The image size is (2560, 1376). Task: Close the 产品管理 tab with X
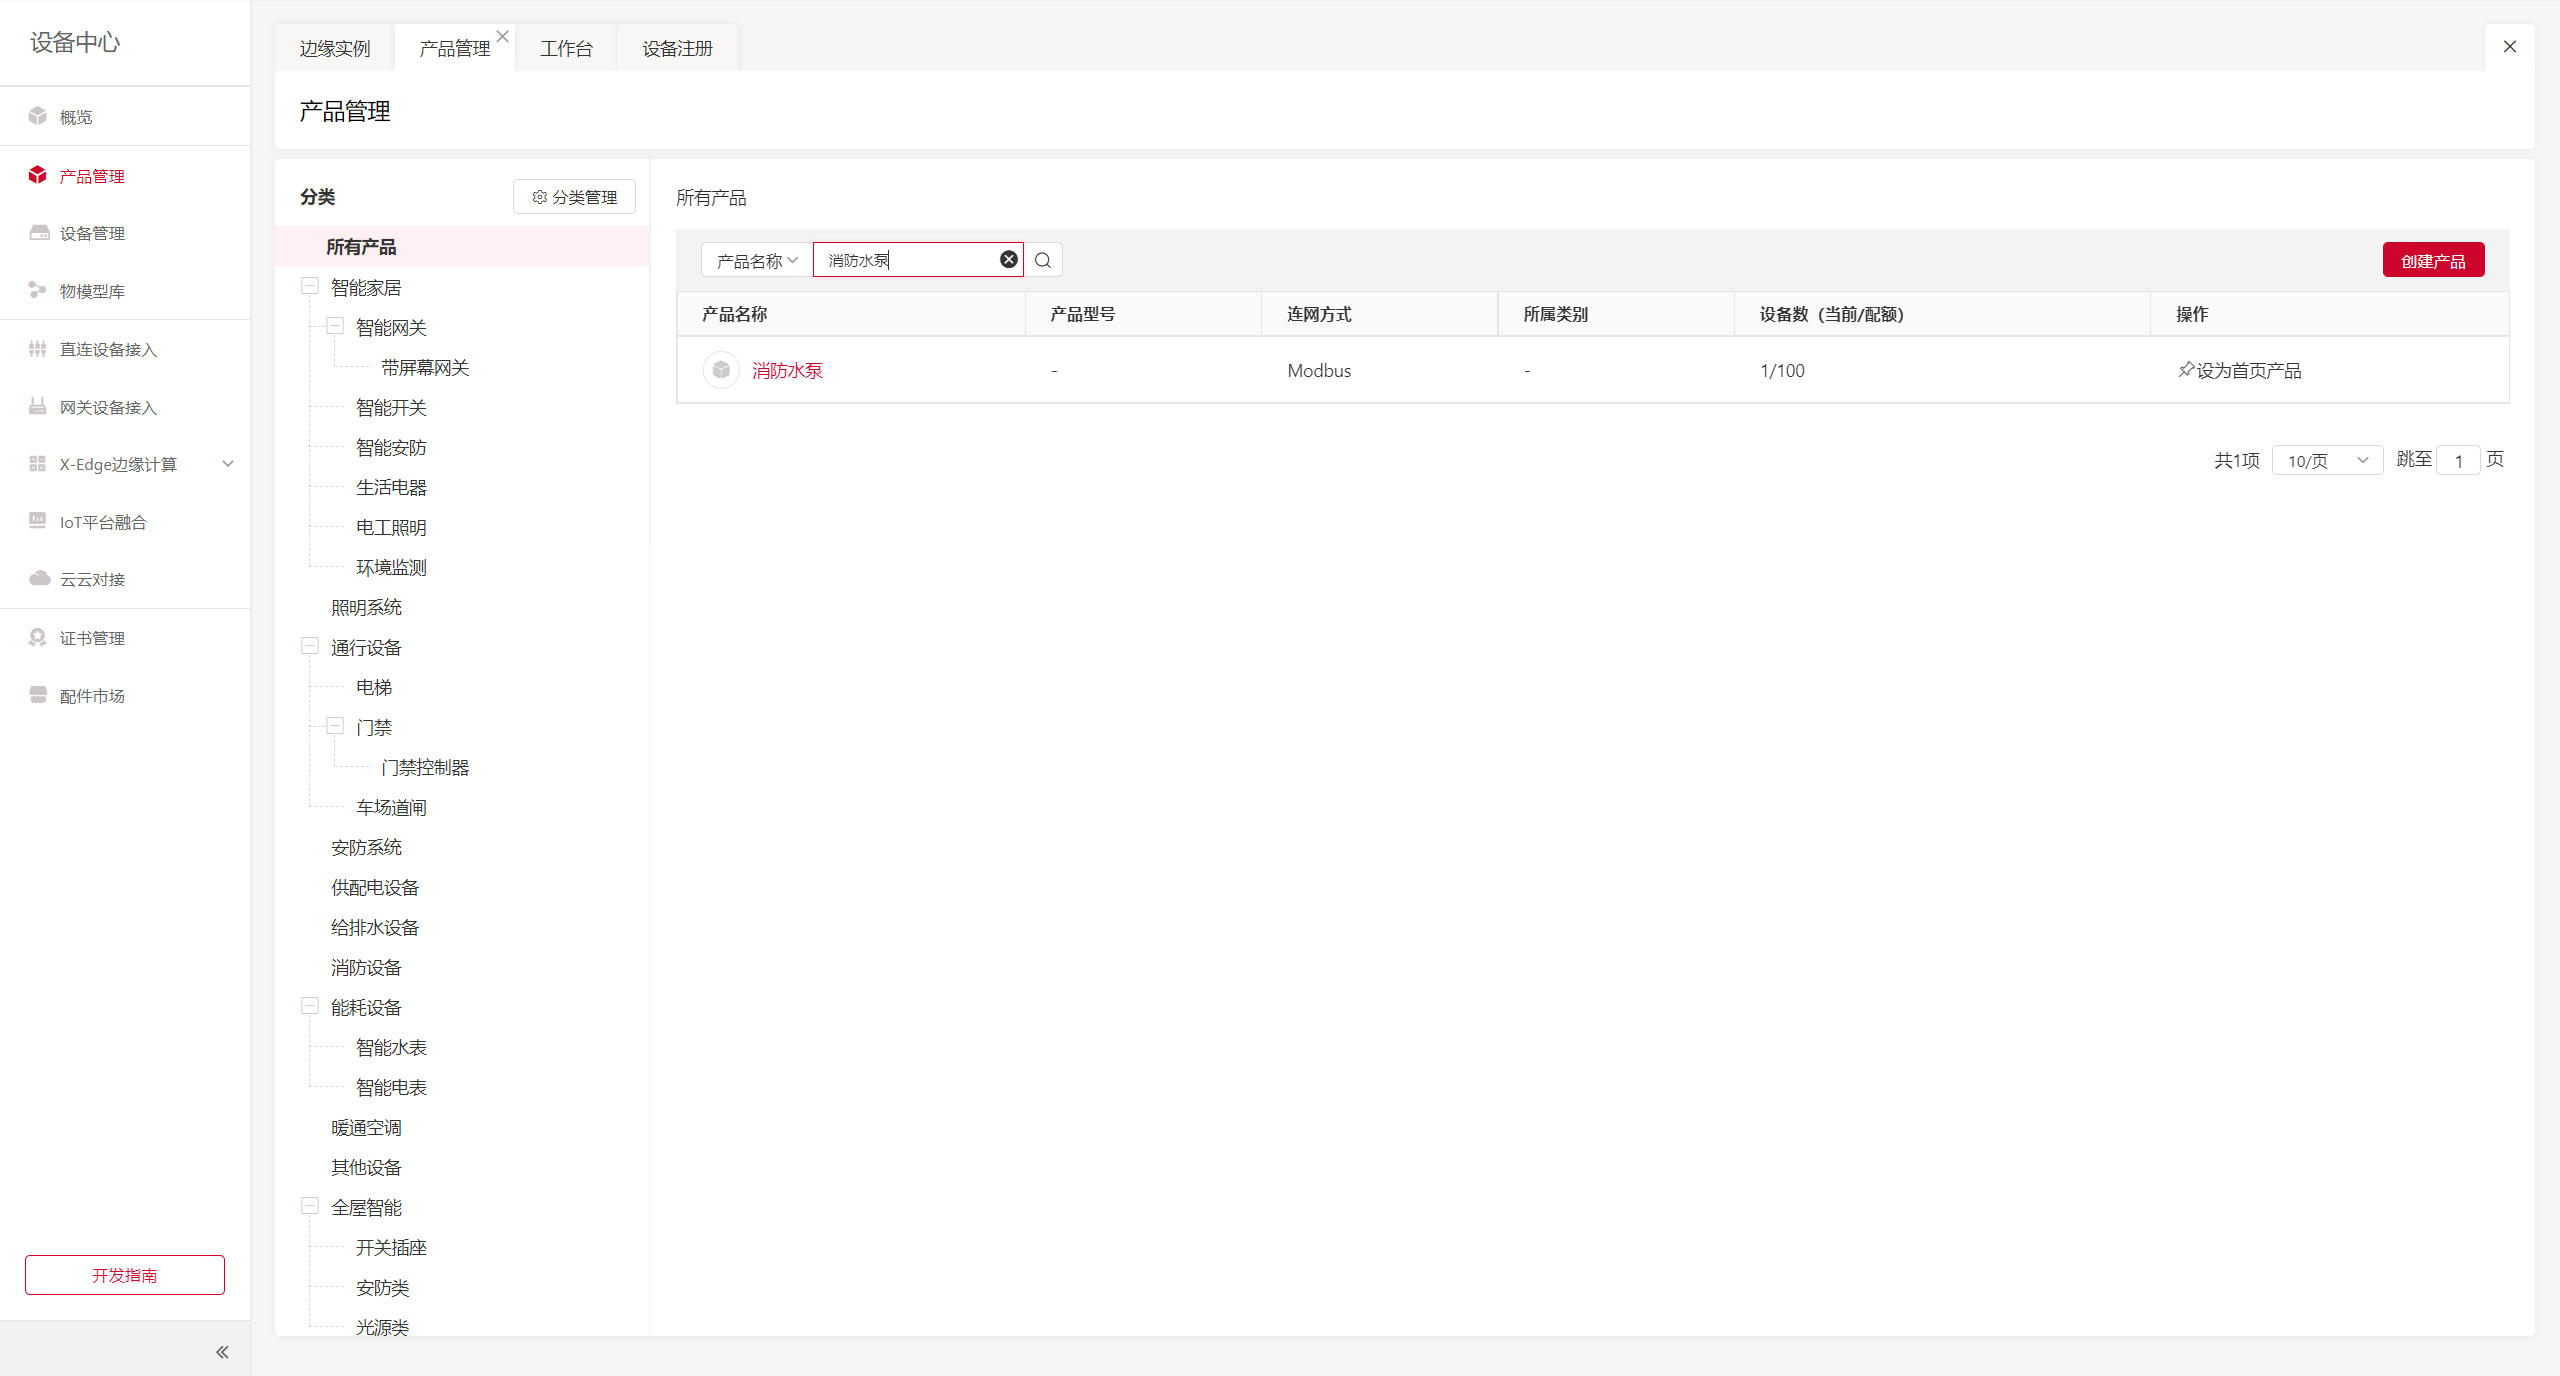[x=503, y=36]
